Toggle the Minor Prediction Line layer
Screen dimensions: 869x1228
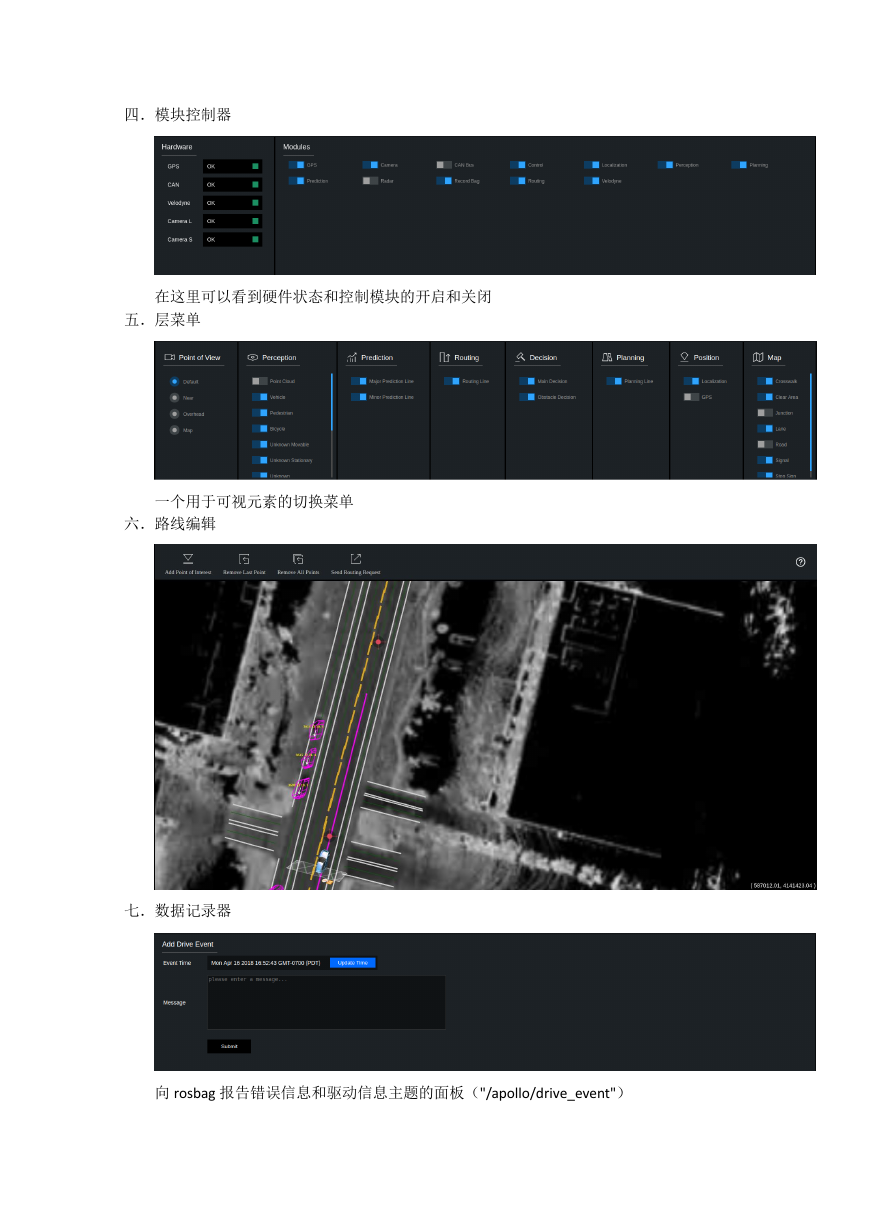(359, 397)
